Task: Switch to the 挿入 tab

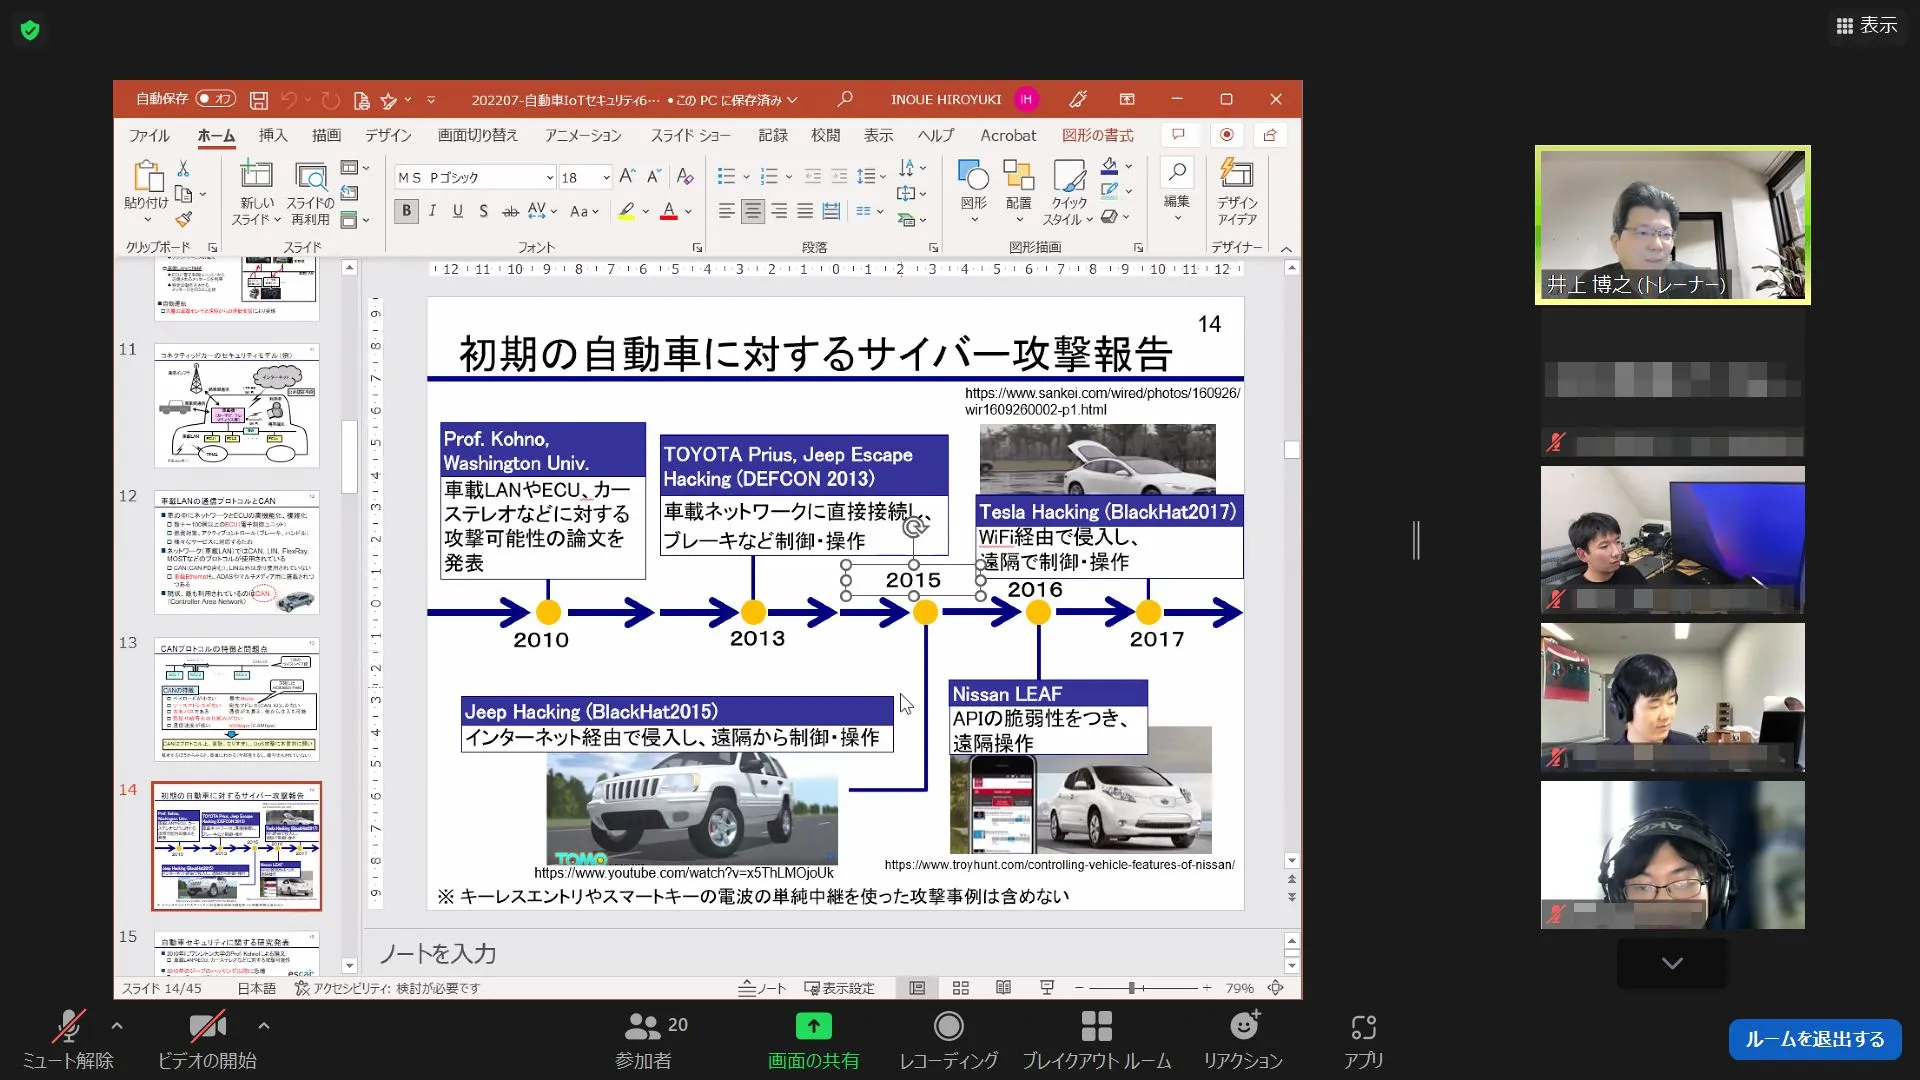Action: coord(273,135)
